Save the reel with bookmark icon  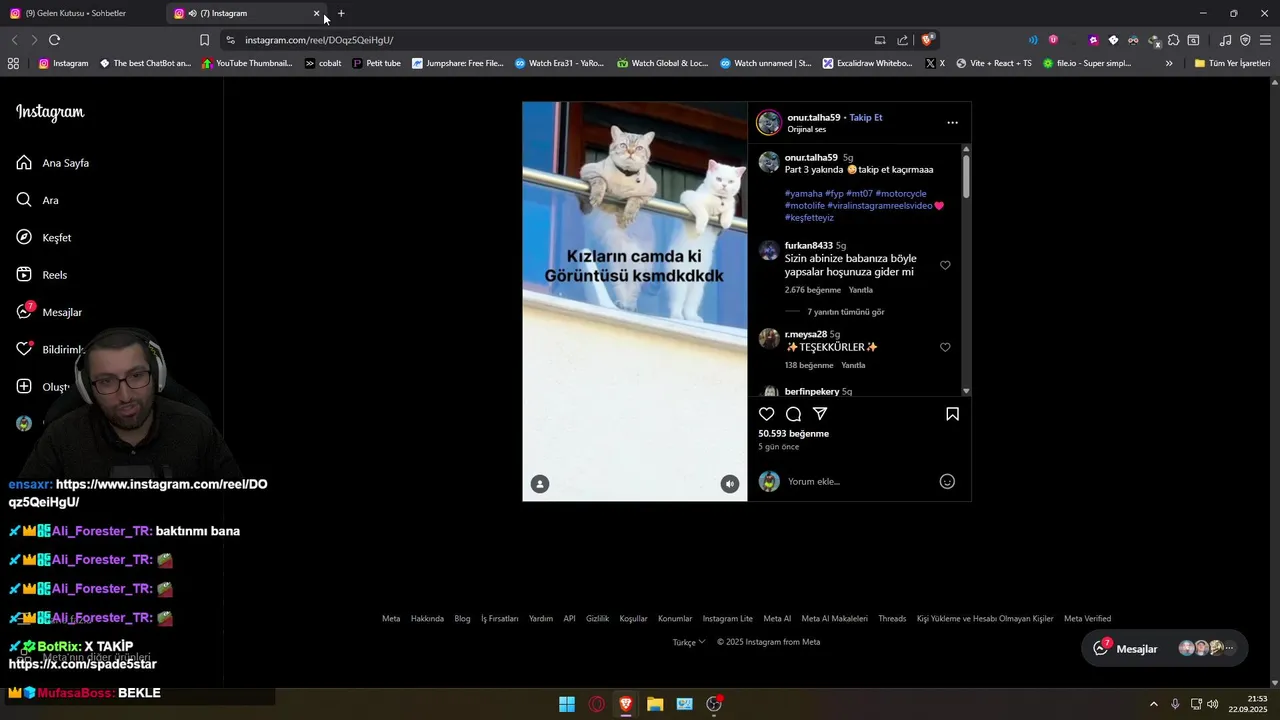pos(952,414)
